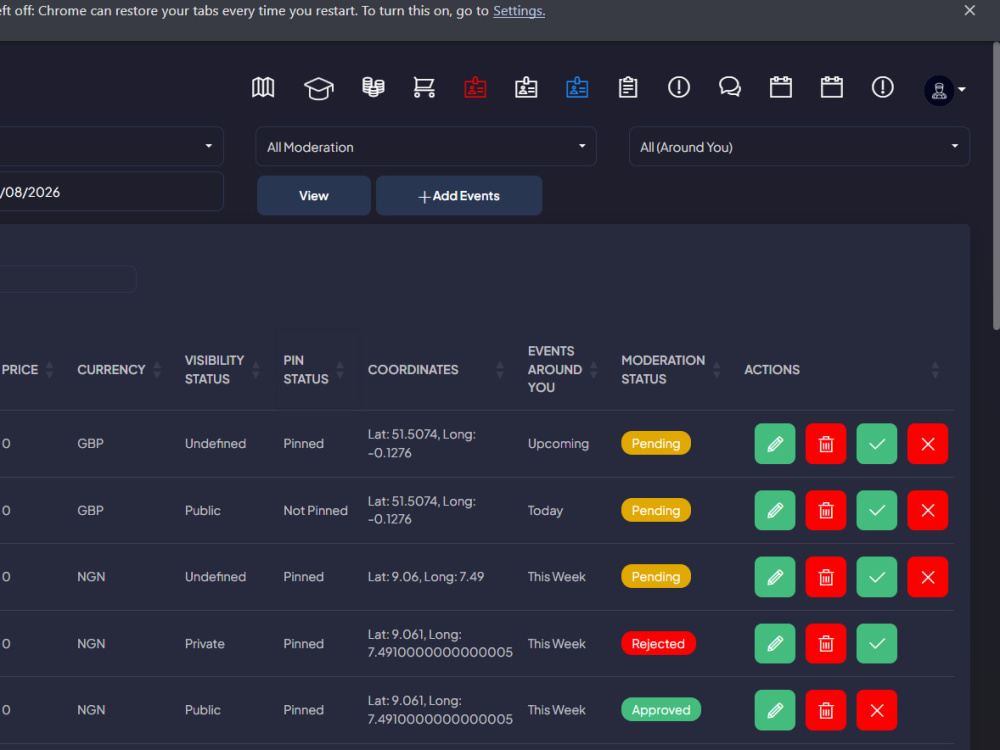This screenshot has width=1000, height=750.
Task: Open the shopping cart icon
Action: point(424,87)
